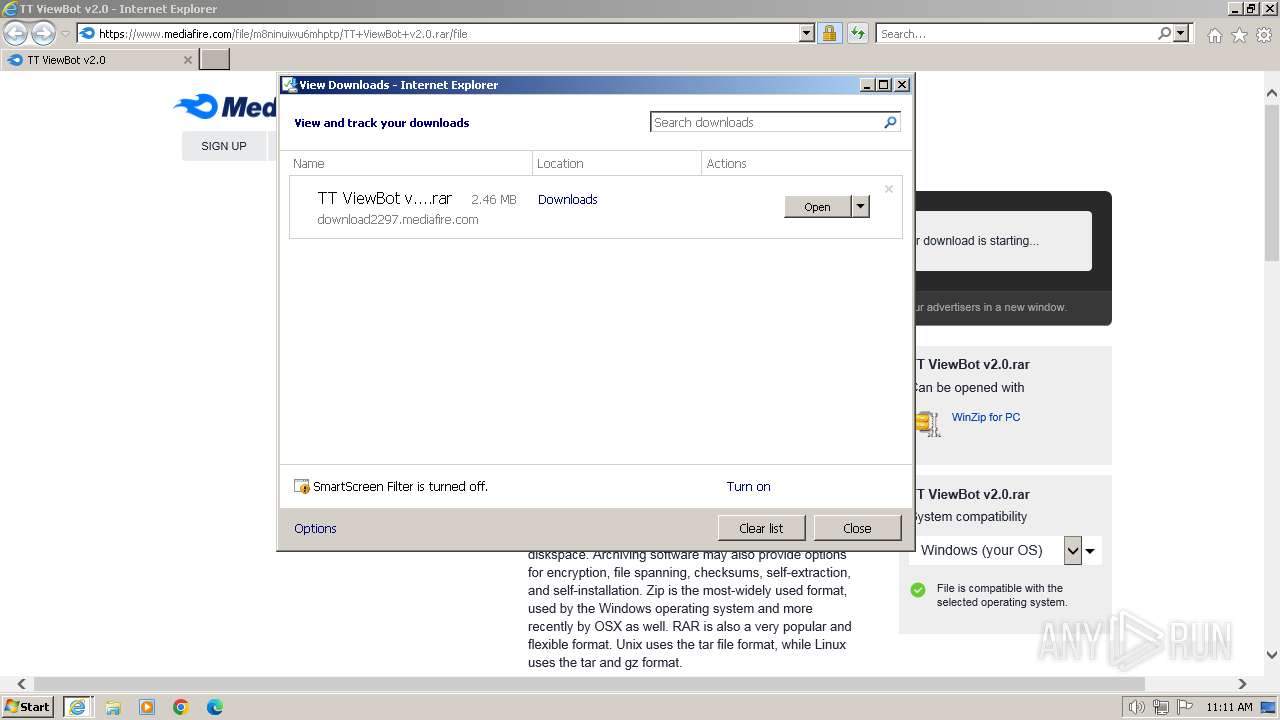The height and width of the screenshot is (720, 1280).
Task: Open the IE Tools gear icon
Action: 1264,35
